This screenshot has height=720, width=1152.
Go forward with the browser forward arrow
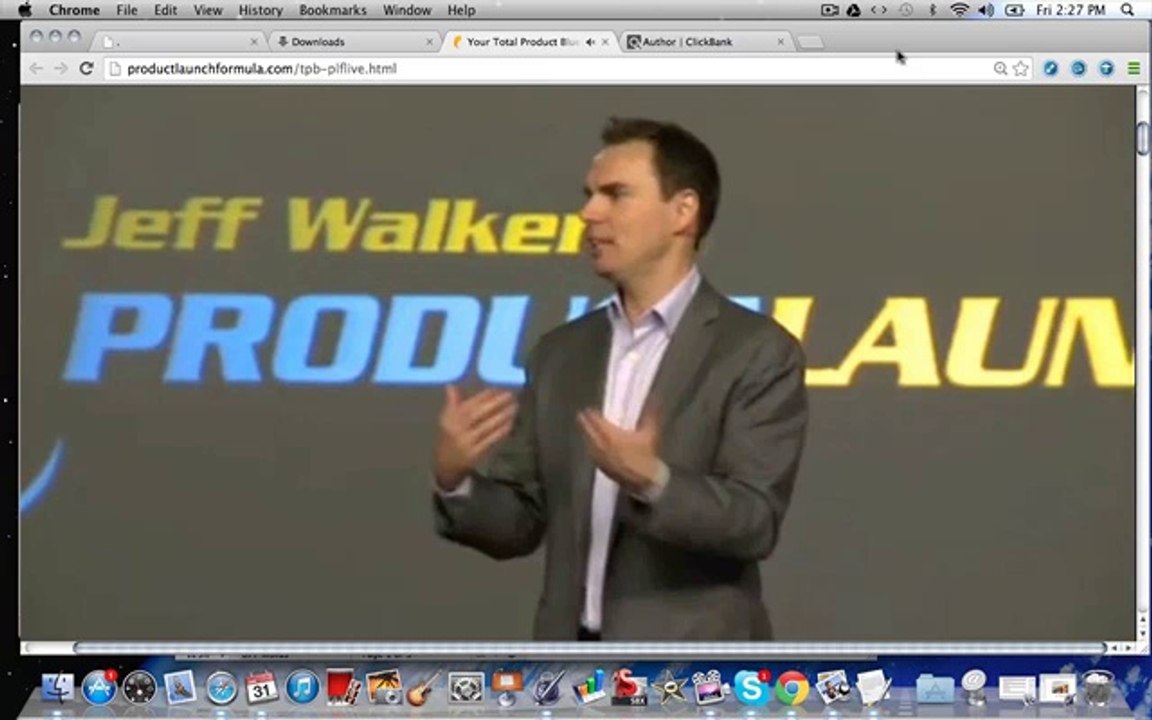pos(61,68)
